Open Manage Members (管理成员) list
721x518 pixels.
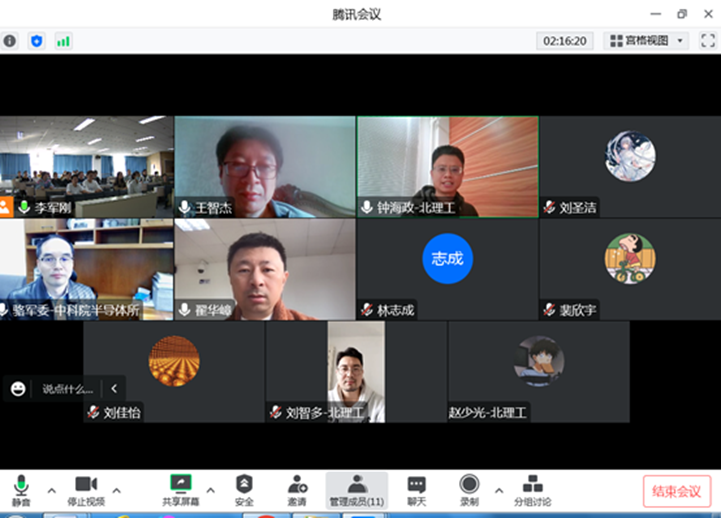tap(356, 489)
